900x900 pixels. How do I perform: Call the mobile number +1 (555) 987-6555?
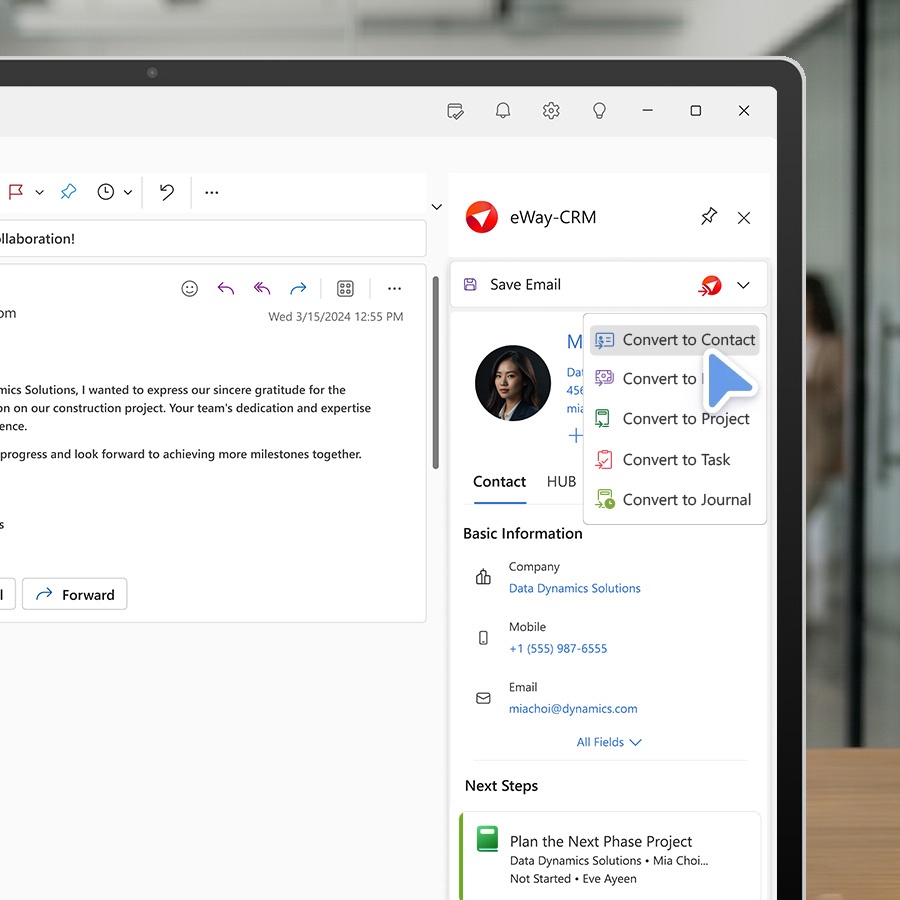coord(558,649)
